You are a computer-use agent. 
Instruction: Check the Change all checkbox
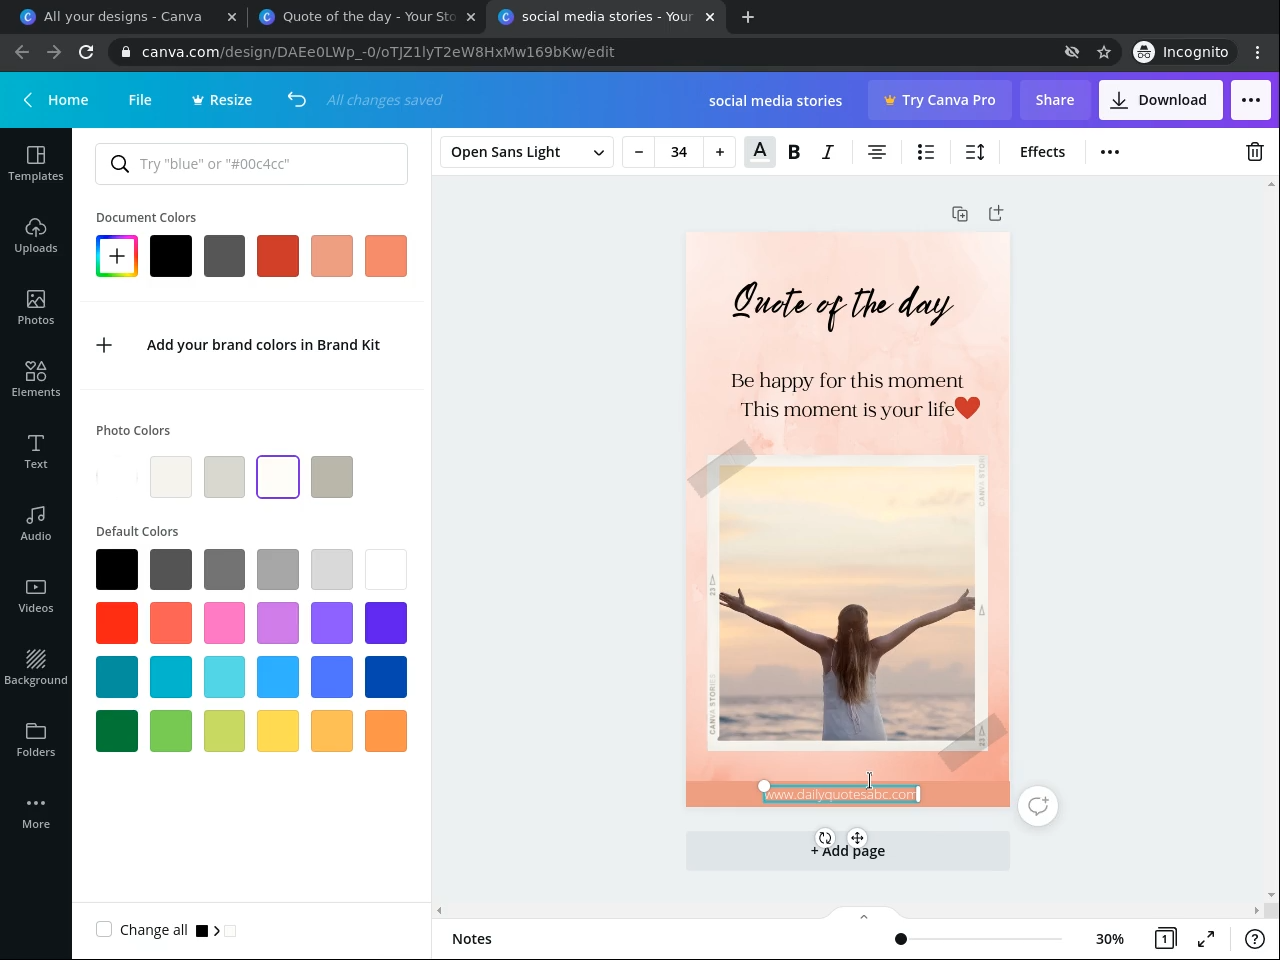point(104,930)
